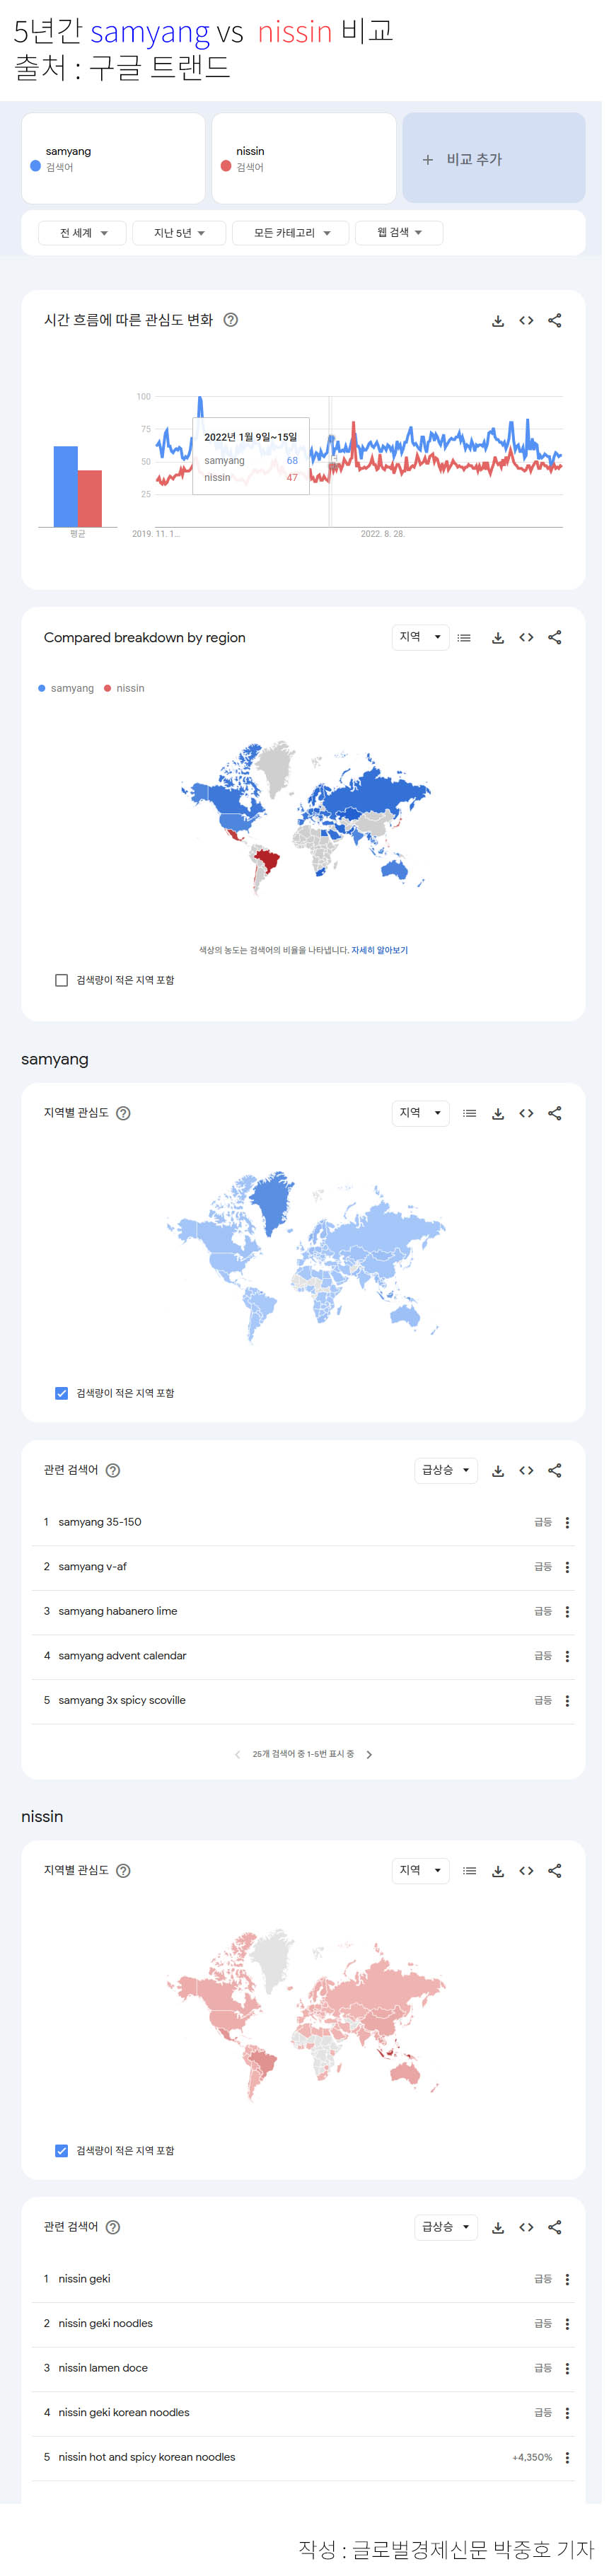
Task: Open the 전 세계 region dropdown
Action: point(83,236)
